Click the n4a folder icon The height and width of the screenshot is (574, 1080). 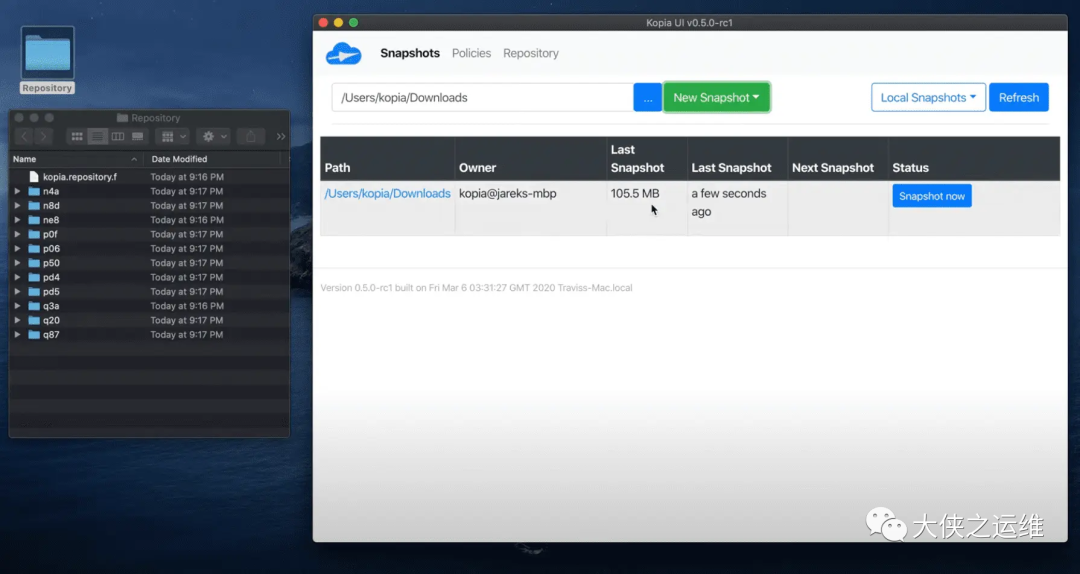coord(34,192)
